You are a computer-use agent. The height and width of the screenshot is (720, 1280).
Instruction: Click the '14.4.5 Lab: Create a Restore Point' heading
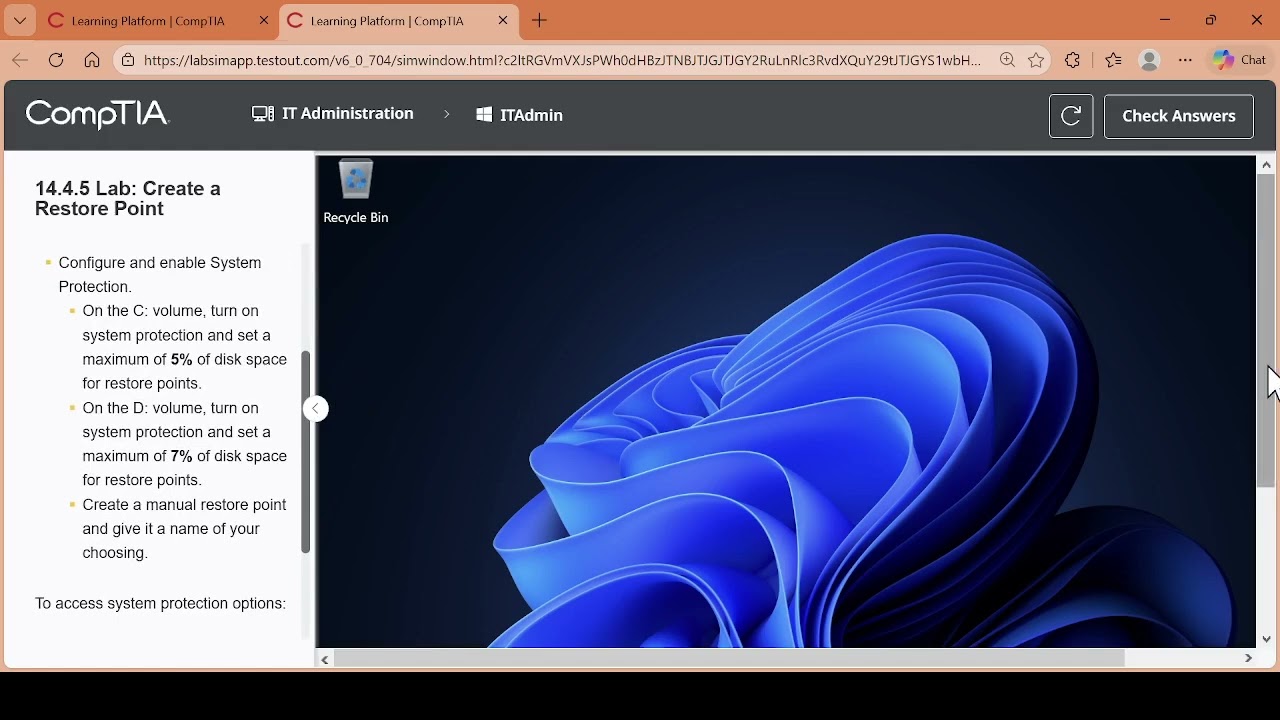click(x=128, y=199)
